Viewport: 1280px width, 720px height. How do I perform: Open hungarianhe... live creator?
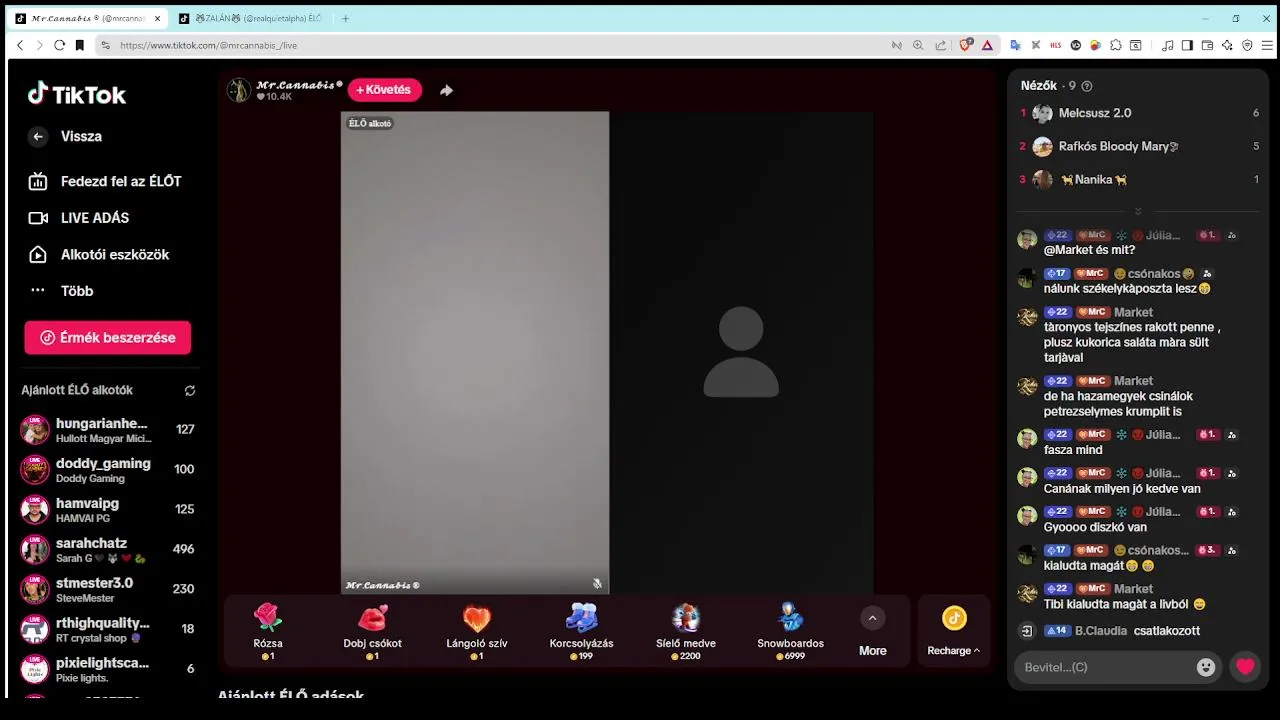coord(108,430)
